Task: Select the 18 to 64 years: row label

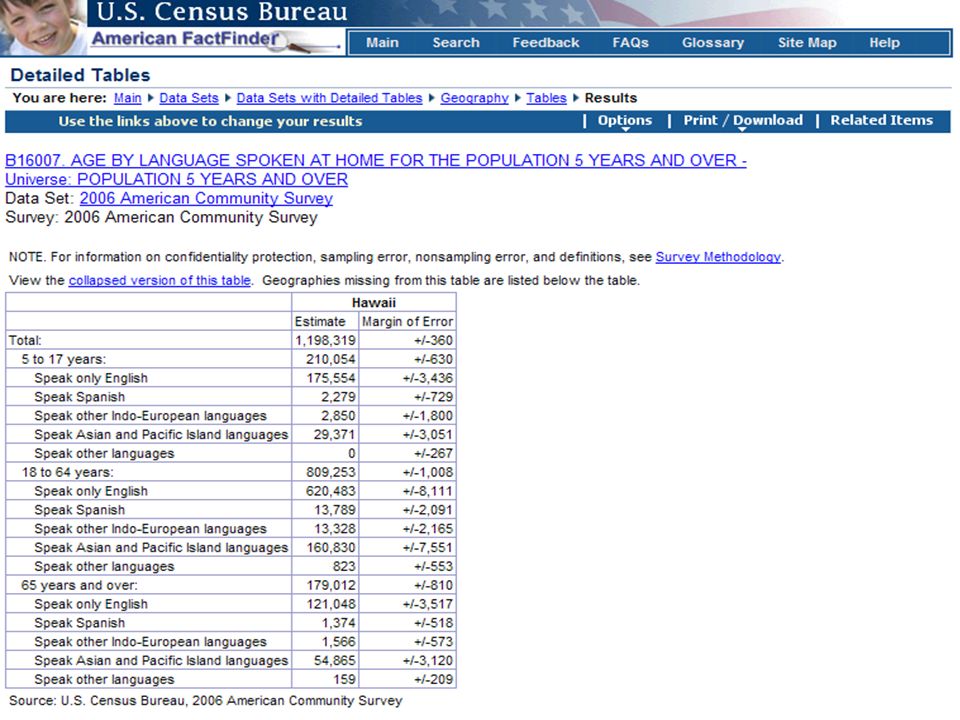Action: click(x=67, y=472)
